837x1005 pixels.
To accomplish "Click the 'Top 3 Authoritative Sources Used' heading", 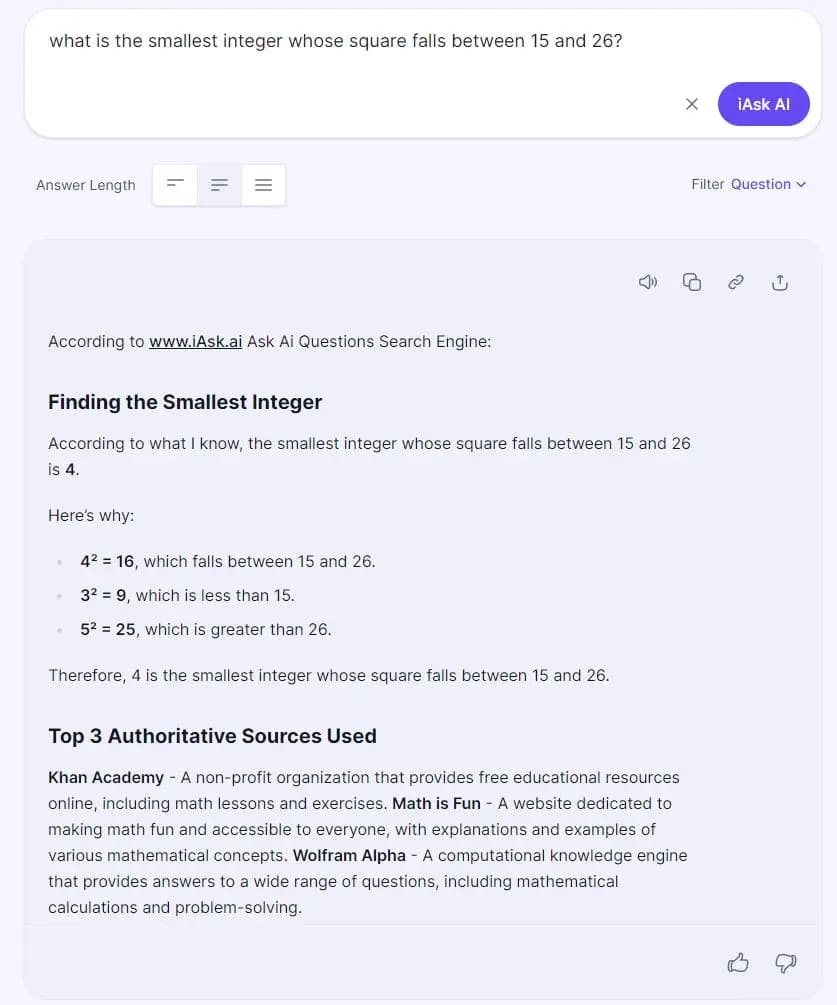I will click(x=212, y=736).
